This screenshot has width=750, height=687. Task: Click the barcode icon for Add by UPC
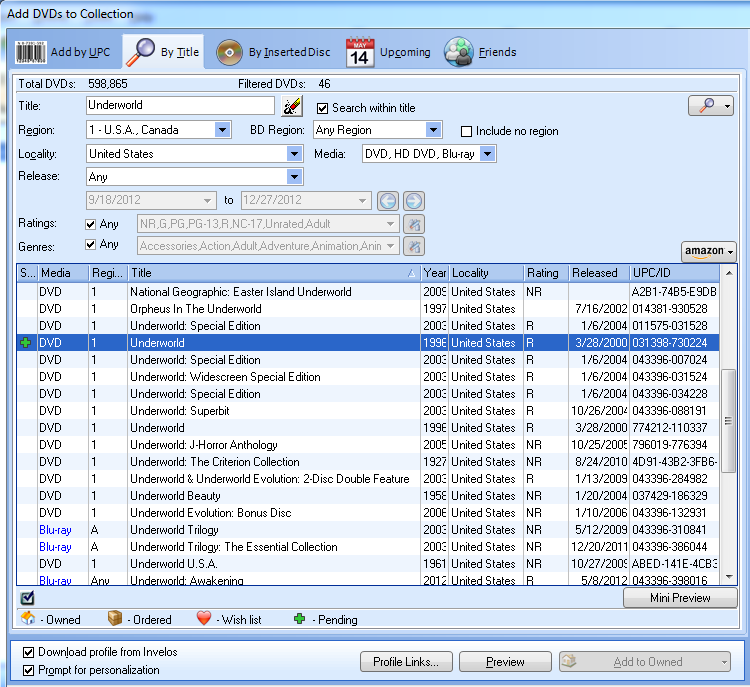(x=31, y=52)
